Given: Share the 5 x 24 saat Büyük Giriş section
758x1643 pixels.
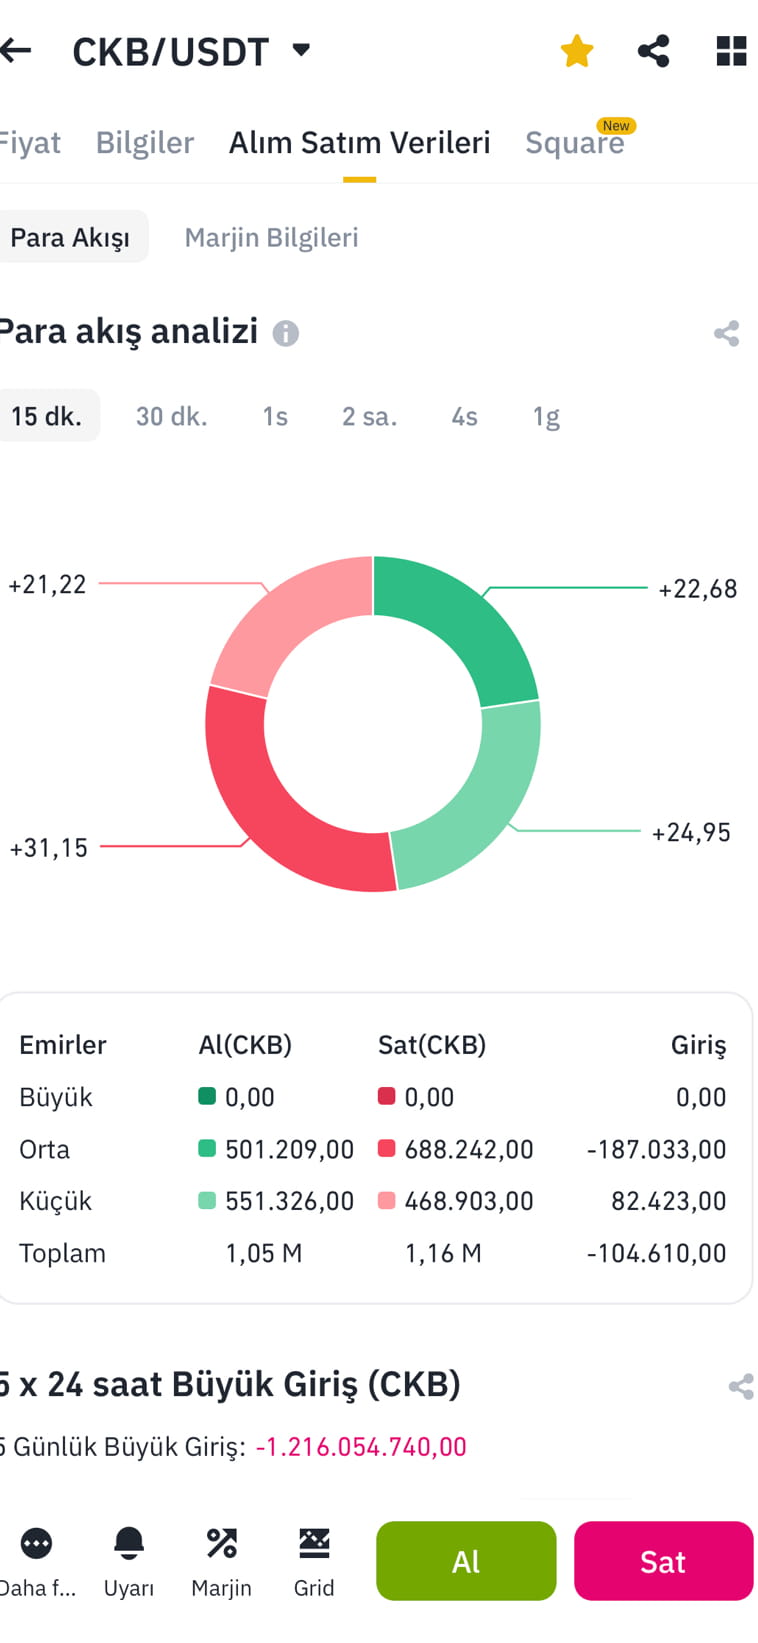Looking at the screenshot, I should [742, 1386].
